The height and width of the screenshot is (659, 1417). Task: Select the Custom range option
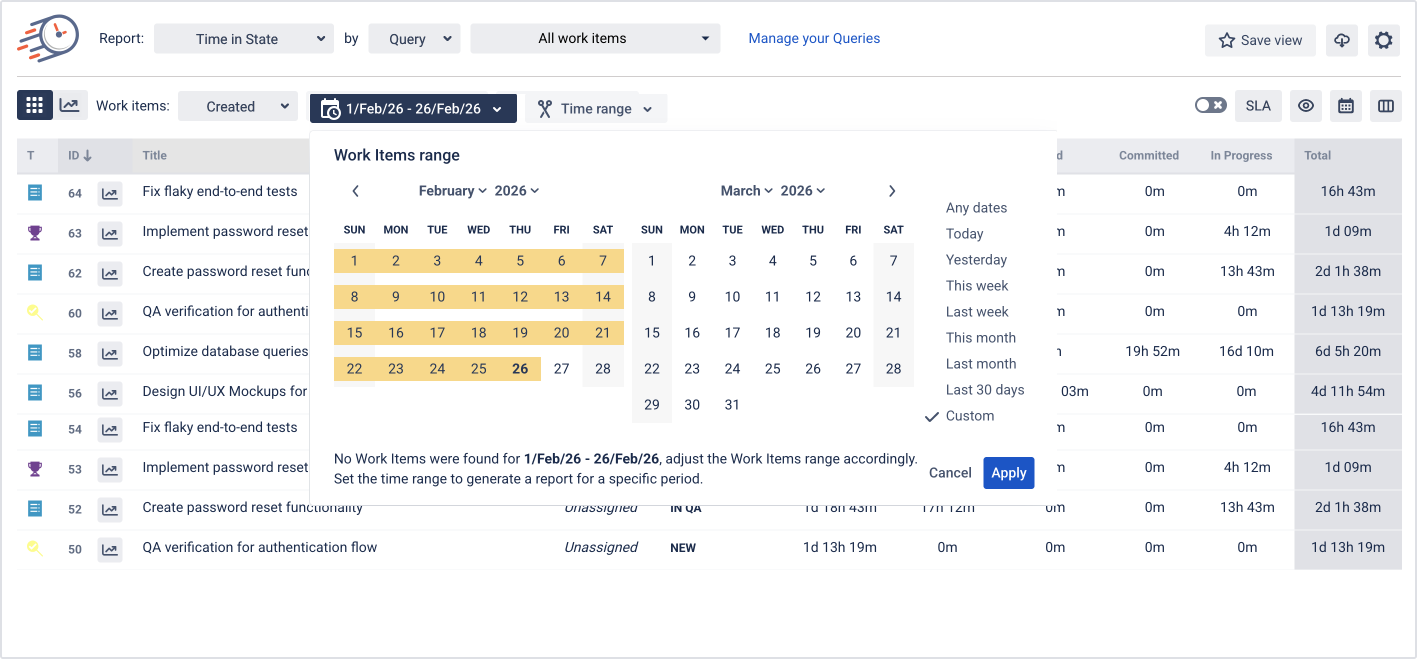coord(969,416)
